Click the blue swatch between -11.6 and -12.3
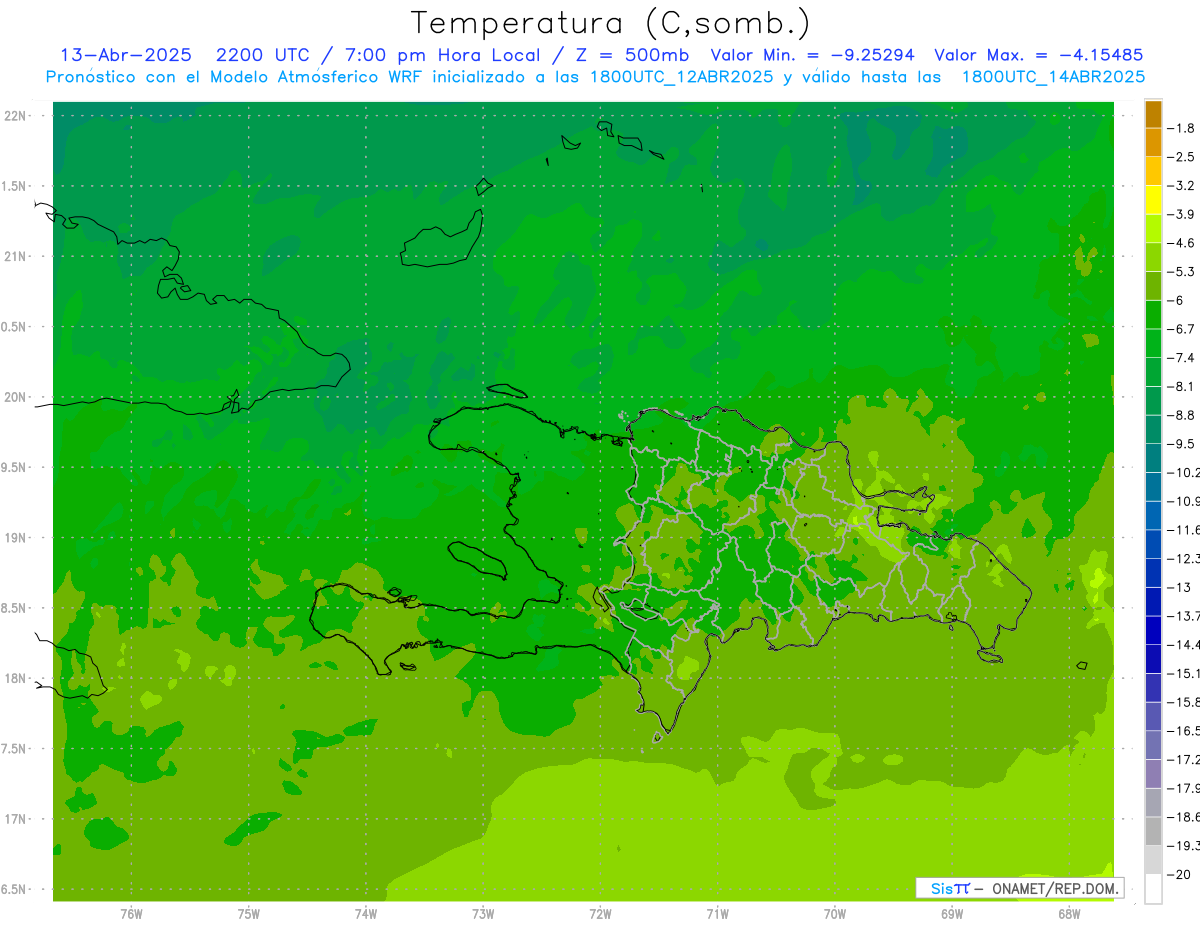1200x927 pixels. [x=1153, y=544]
